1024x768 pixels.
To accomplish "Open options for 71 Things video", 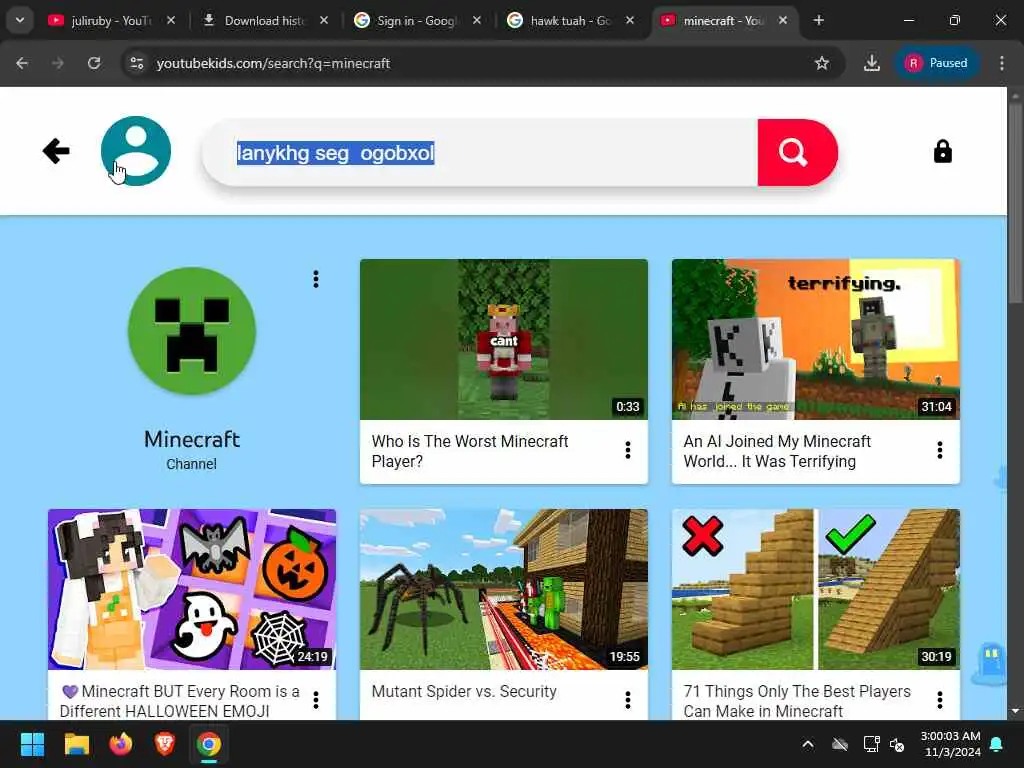I will [940, 700].
